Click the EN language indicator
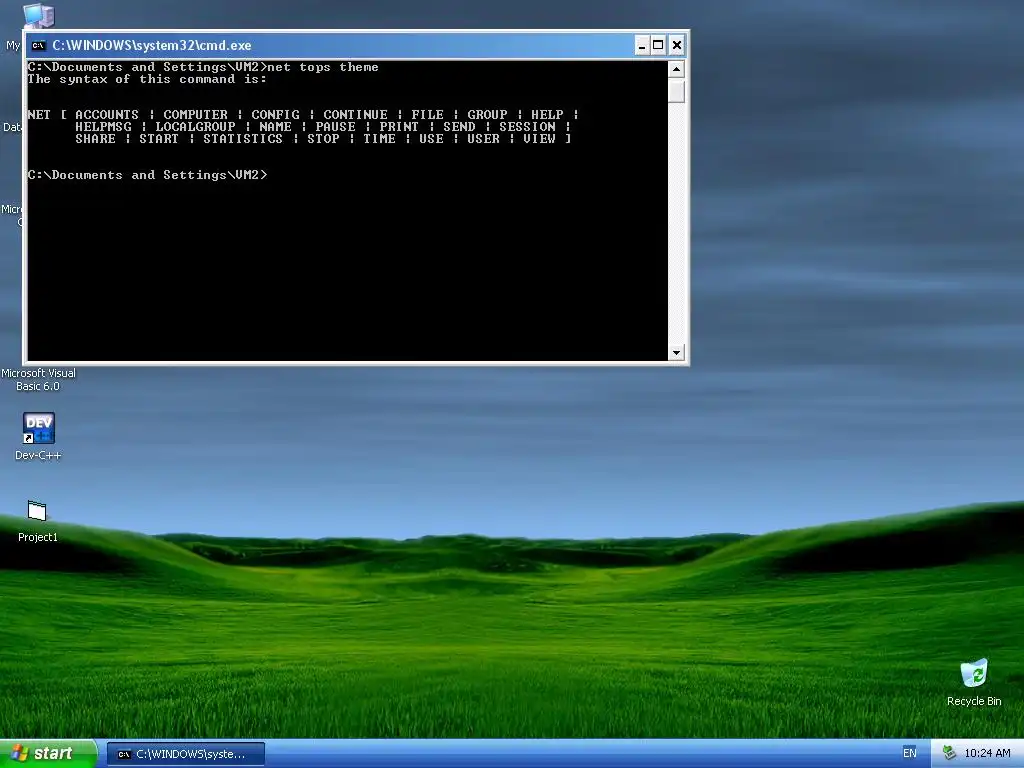Screen dimensions: 1024x768 910,753
